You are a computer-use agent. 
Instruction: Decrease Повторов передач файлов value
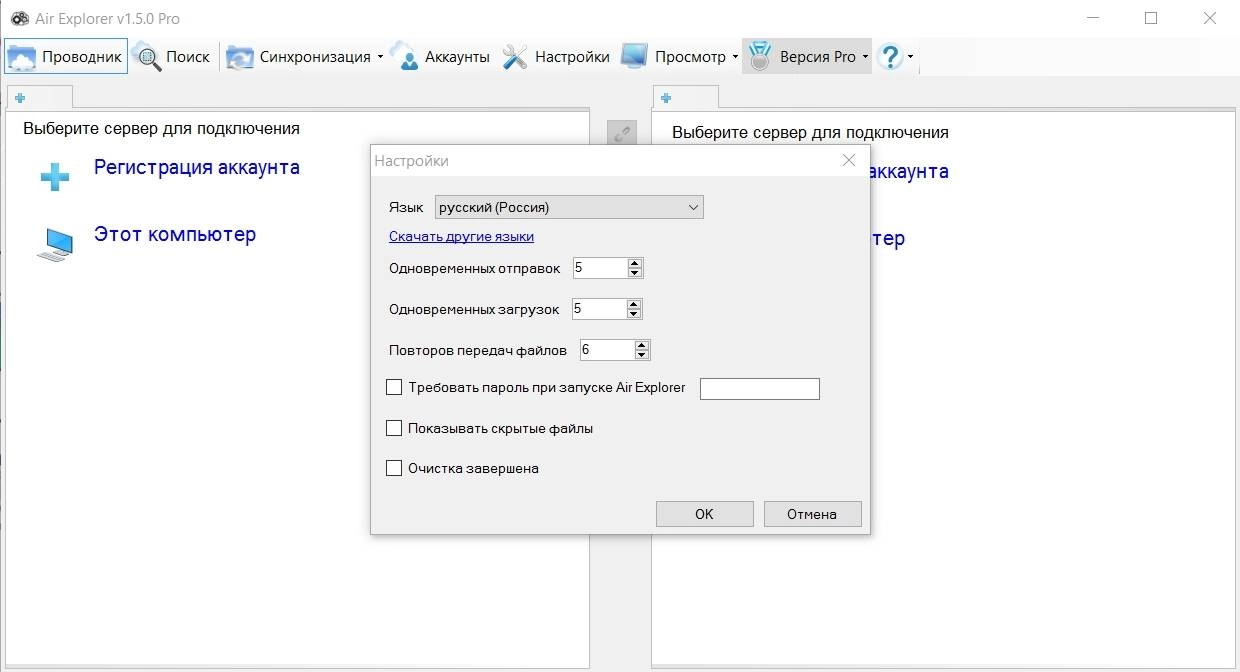coord(642,355)
